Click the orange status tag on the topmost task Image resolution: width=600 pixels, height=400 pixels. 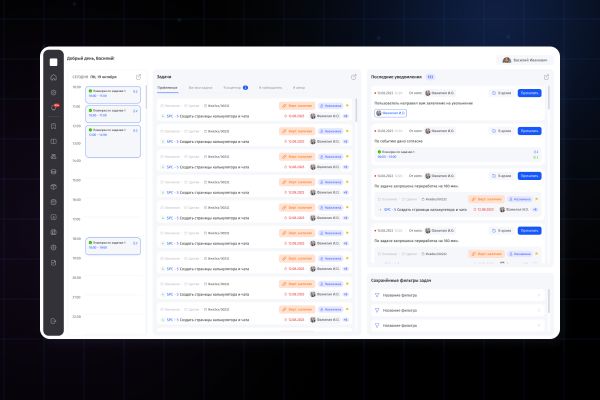pyautogui.click(x=297, y=106)
